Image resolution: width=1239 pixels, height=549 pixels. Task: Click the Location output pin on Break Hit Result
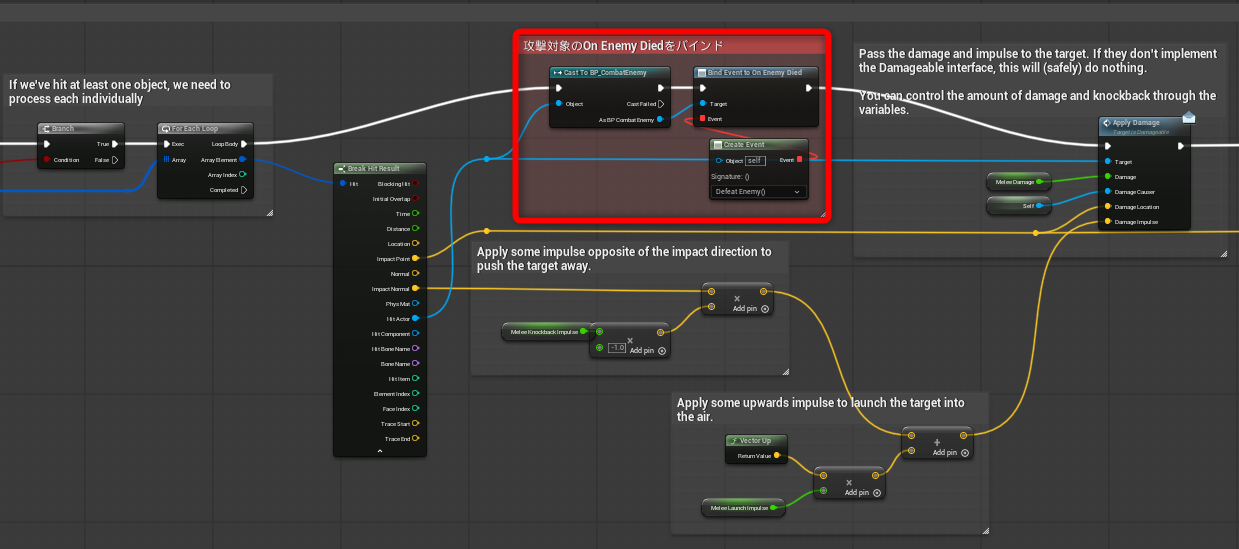tap(415, 244)
